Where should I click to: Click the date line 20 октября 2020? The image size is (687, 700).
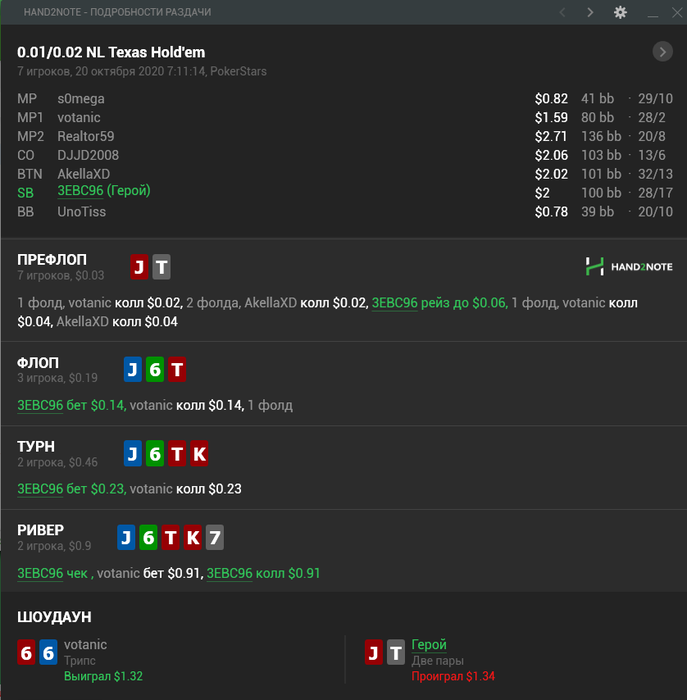(x=142, y=71)
